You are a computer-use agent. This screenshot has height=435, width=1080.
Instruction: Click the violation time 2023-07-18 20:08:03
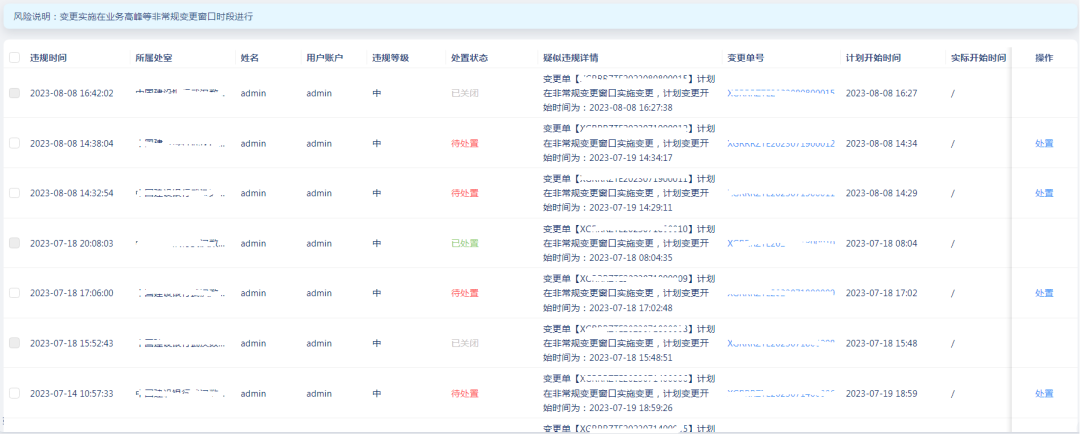[x=72, y=243]
